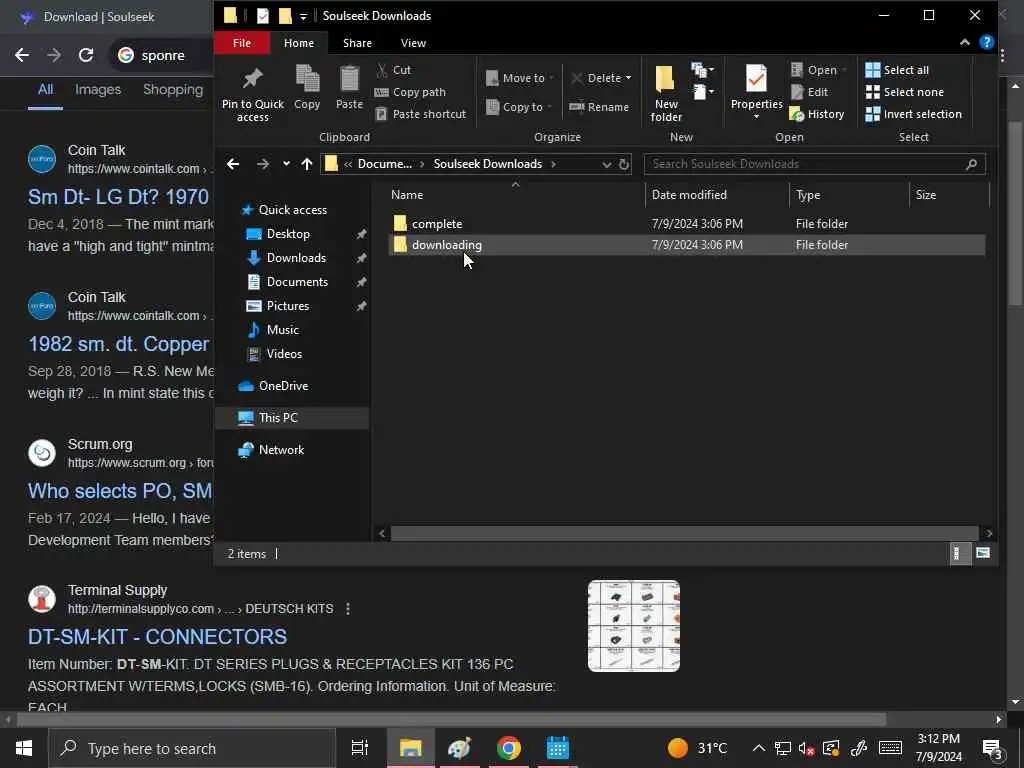Open the Windows Start menu
Image resolution: width=1024 pixels, height=768 pixels.
coord(24,748)
